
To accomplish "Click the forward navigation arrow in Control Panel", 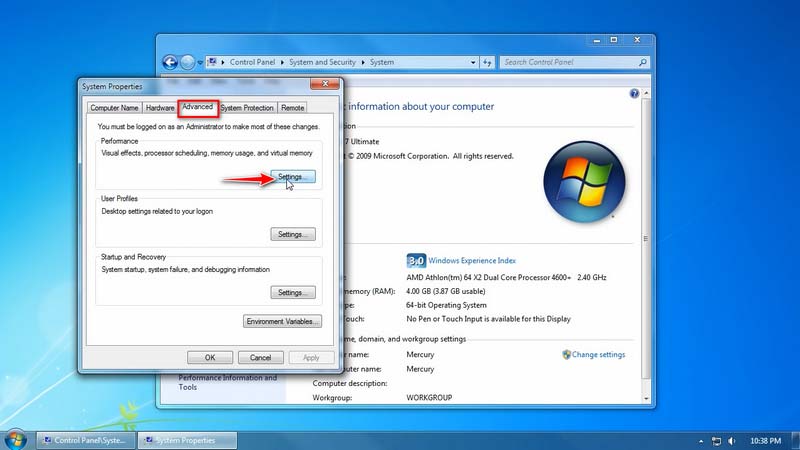I will pyautogui.click(x=188, y=62).
